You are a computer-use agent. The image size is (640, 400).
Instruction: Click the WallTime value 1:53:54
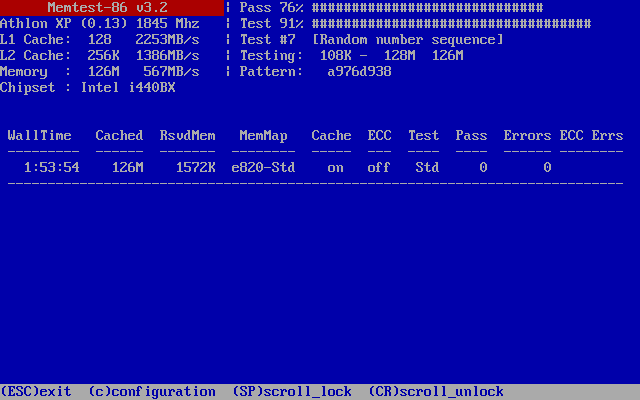point(52,167)
